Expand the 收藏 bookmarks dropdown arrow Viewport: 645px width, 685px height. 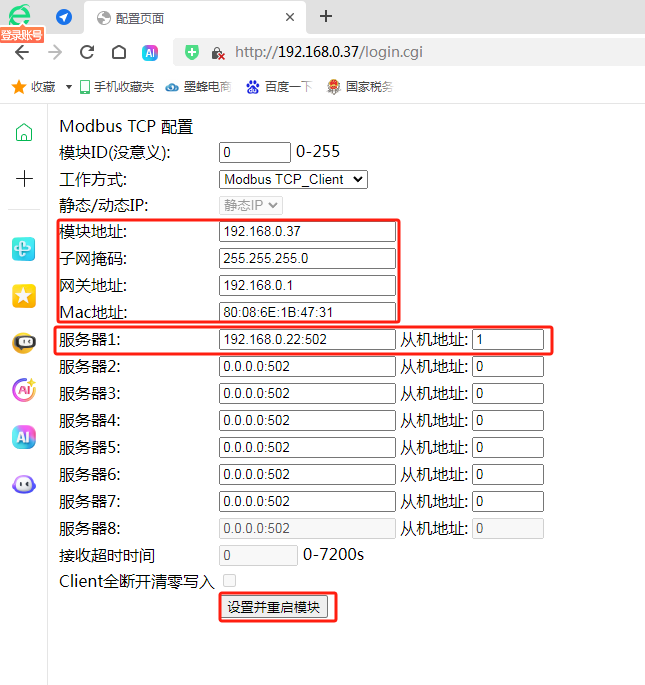coord(69,87)
